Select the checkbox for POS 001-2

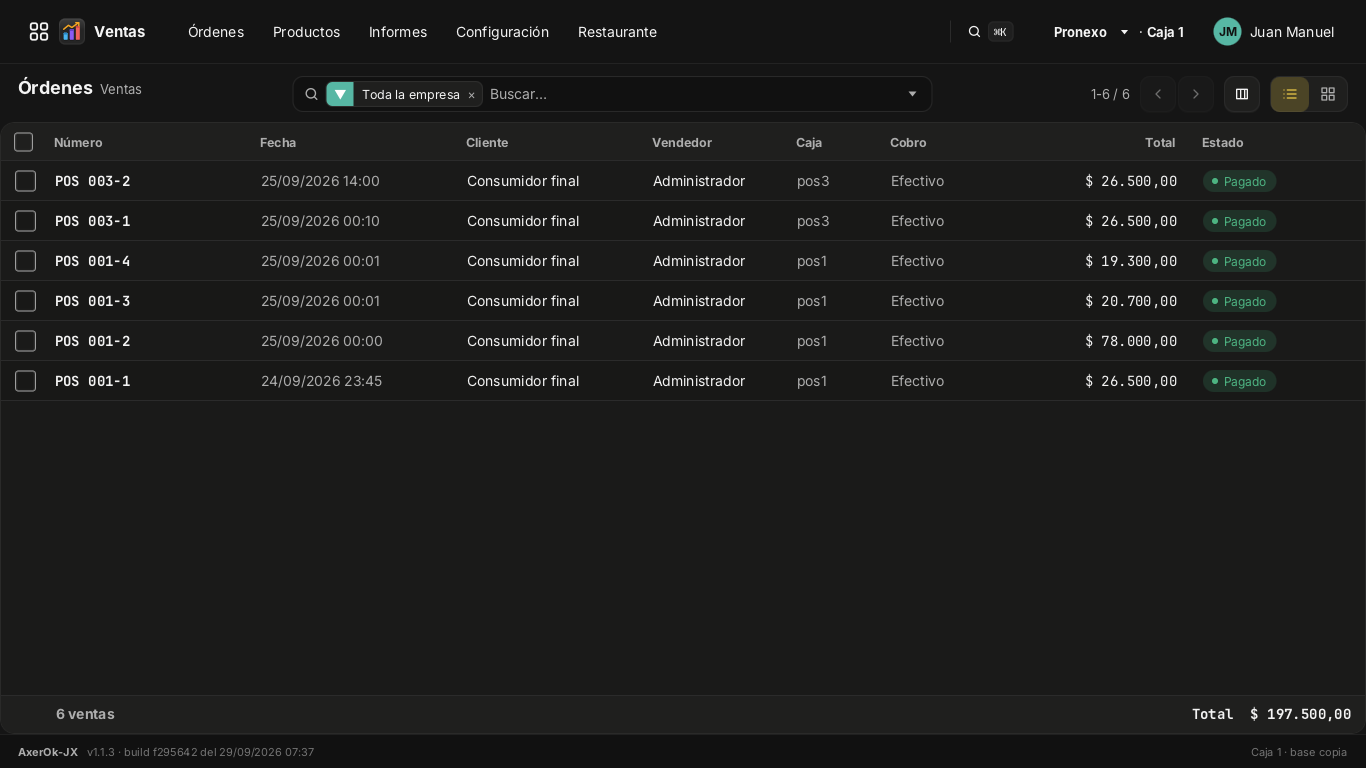pos(26,341)
